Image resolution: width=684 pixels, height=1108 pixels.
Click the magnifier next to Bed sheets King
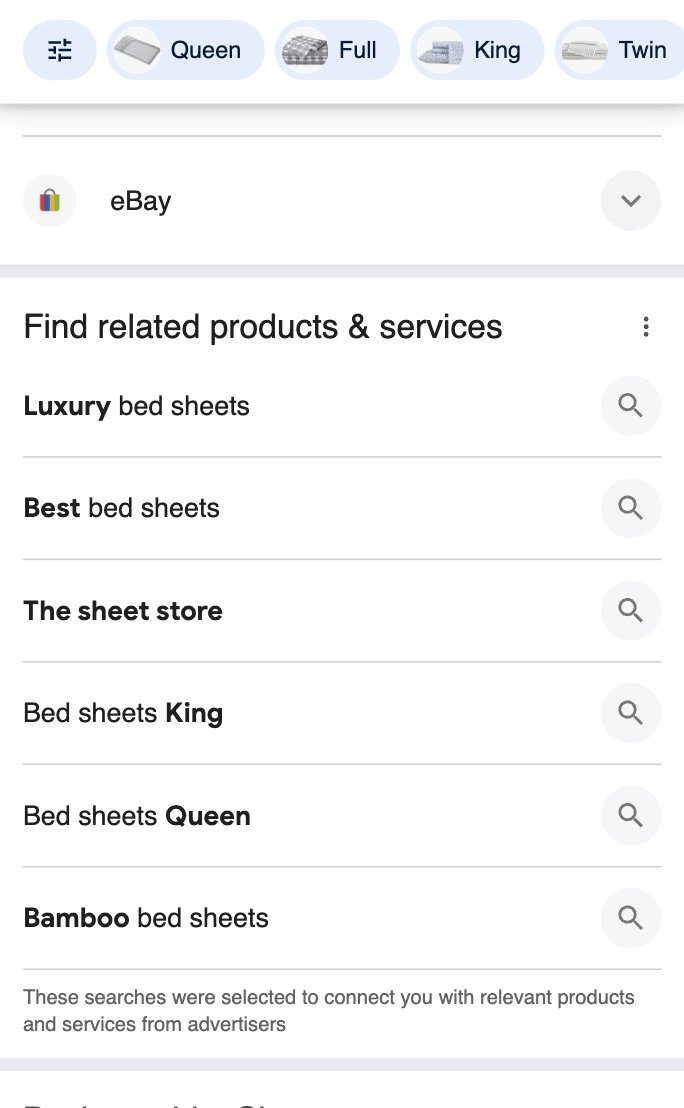[x=630, y=712]
